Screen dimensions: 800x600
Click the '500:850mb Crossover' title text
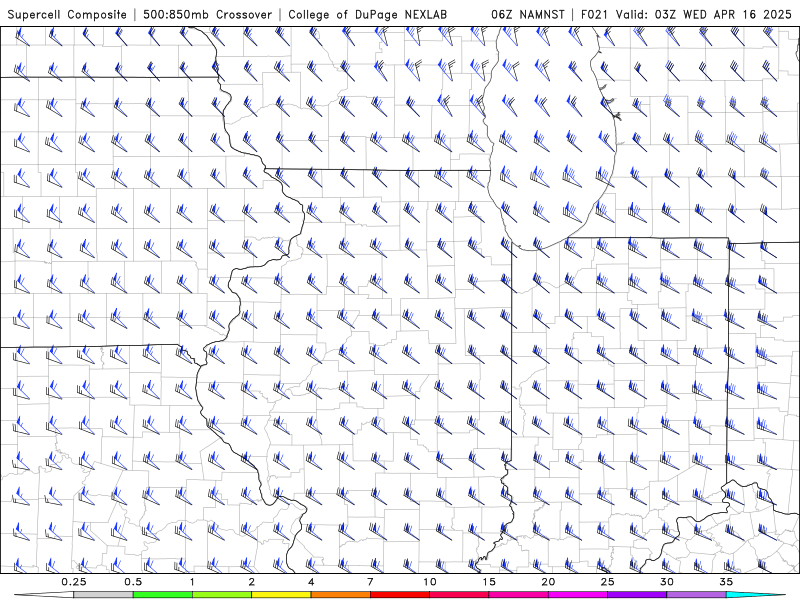coord(207,14)
